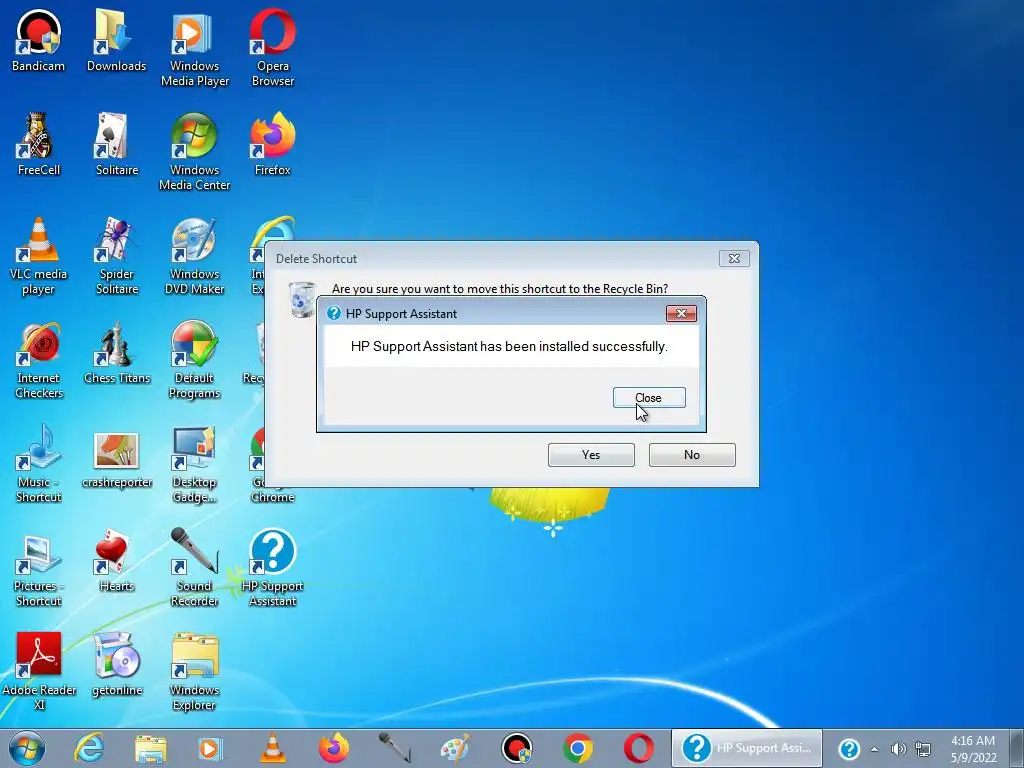Select the Hearts desktop icon
Viewport: 1024px width, 768px height.
coord(116,560)
